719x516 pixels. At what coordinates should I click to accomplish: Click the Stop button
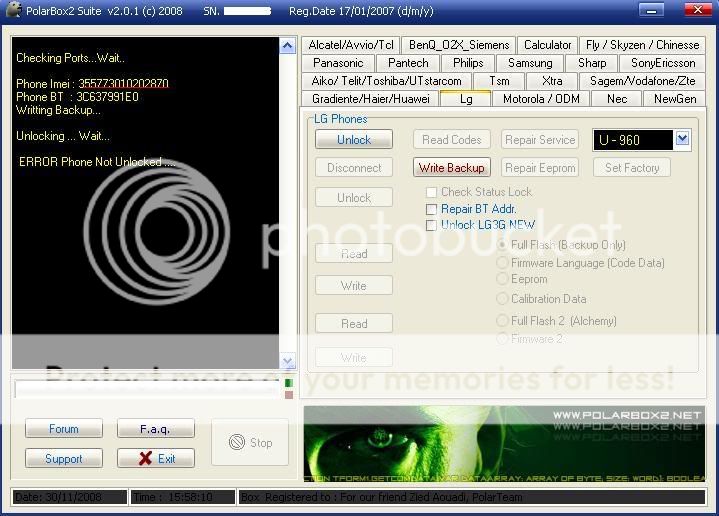(x=250, y=442)
